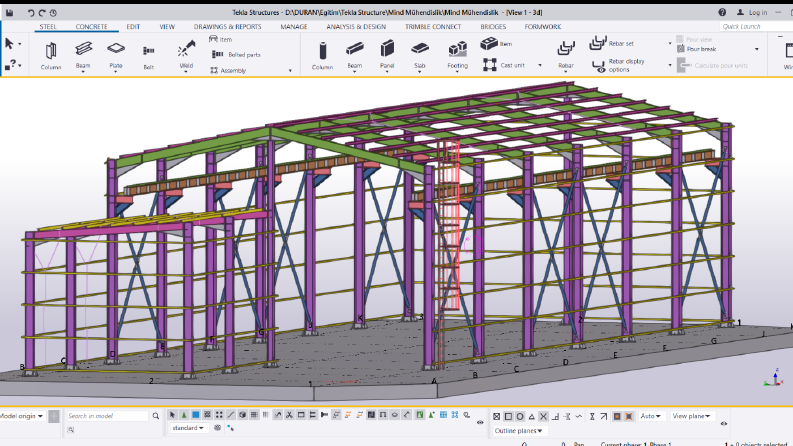Viewport: 793px width, 446px height.
Task: Select the concrete Panel tool
Action: point(387,54)
